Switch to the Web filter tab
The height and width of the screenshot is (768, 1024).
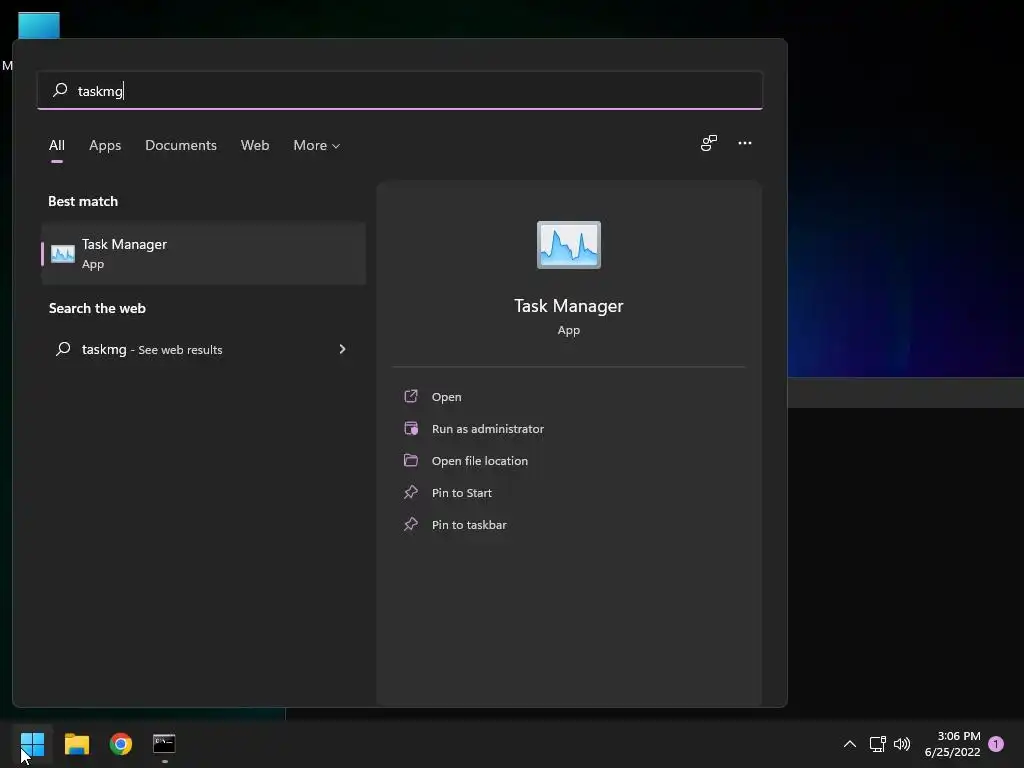click(x=255, y=145)
